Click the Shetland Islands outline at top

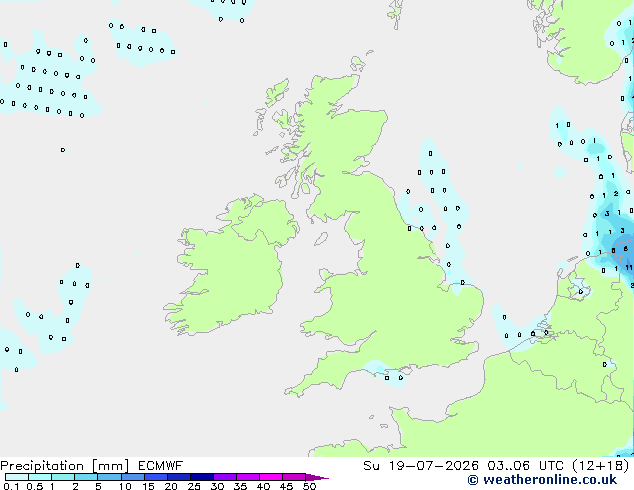395,14
